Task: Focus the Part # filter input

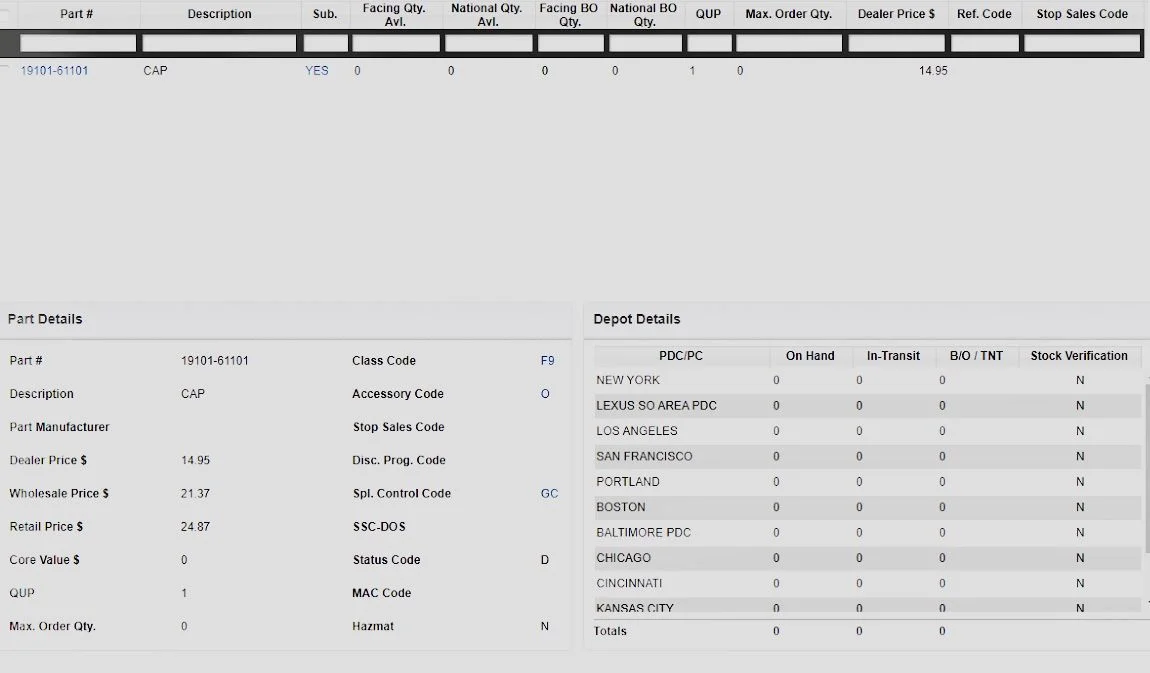Action: click(78, 44)
